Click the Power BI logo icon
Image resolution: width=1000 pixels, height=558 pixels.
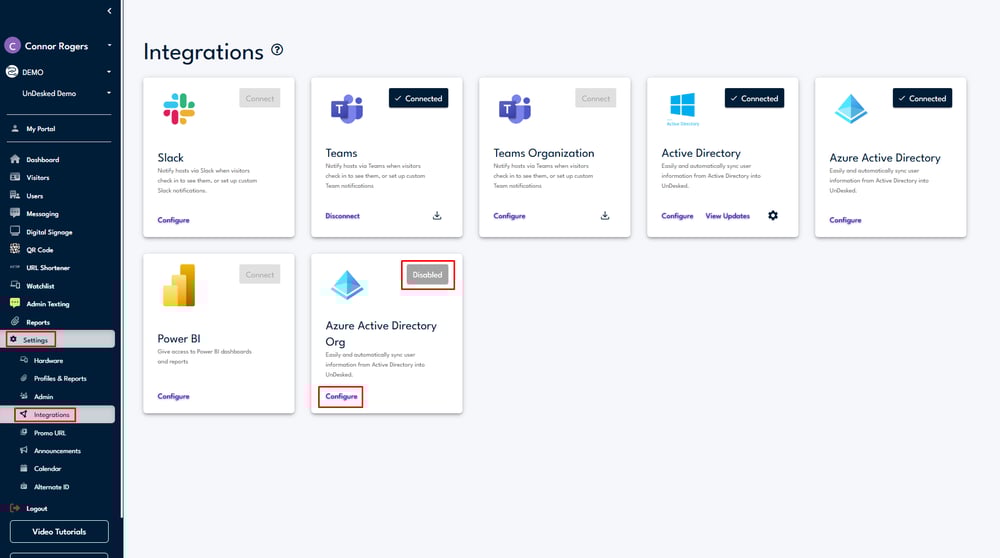click(x=178, y=285)
